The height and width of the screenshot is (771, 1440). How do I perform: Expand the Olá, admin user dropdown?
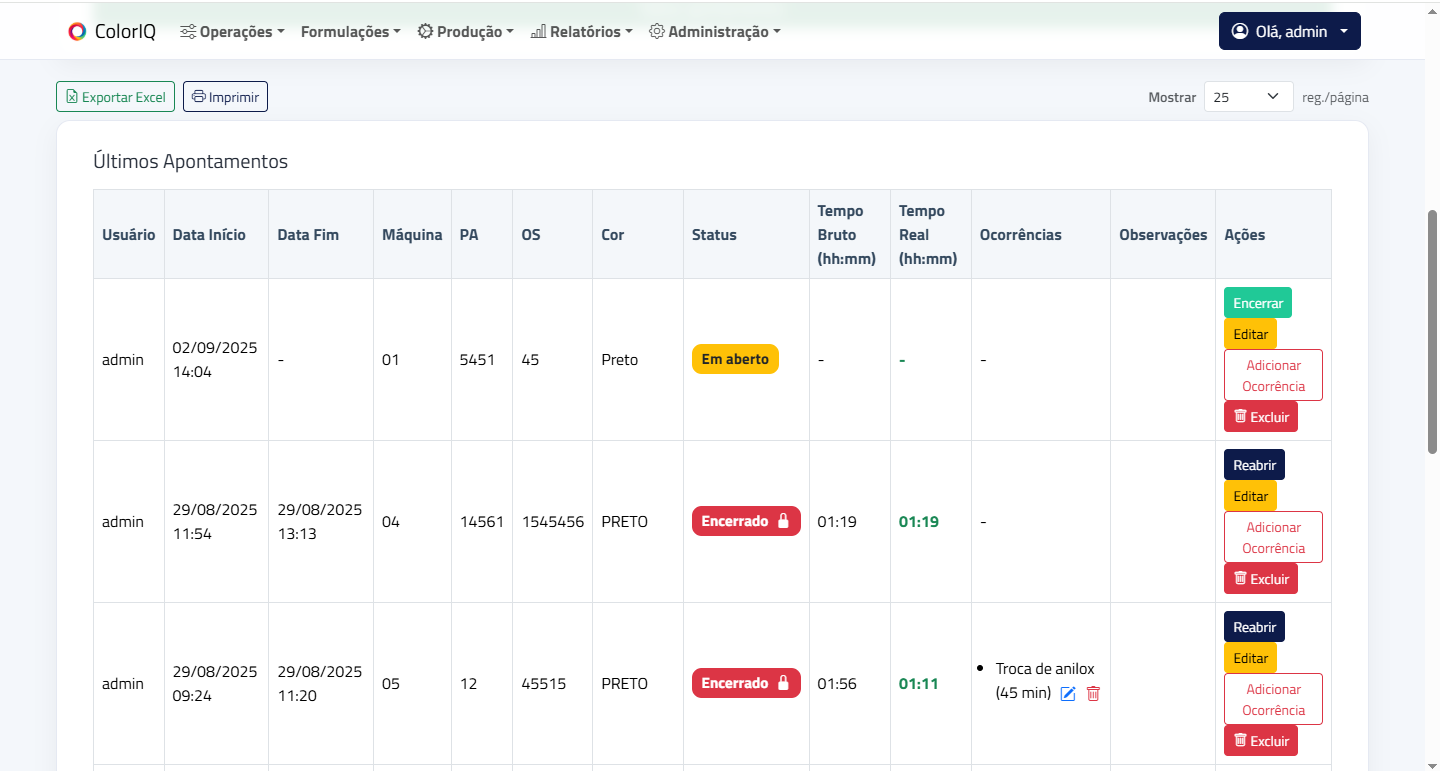coord(1290,31)
